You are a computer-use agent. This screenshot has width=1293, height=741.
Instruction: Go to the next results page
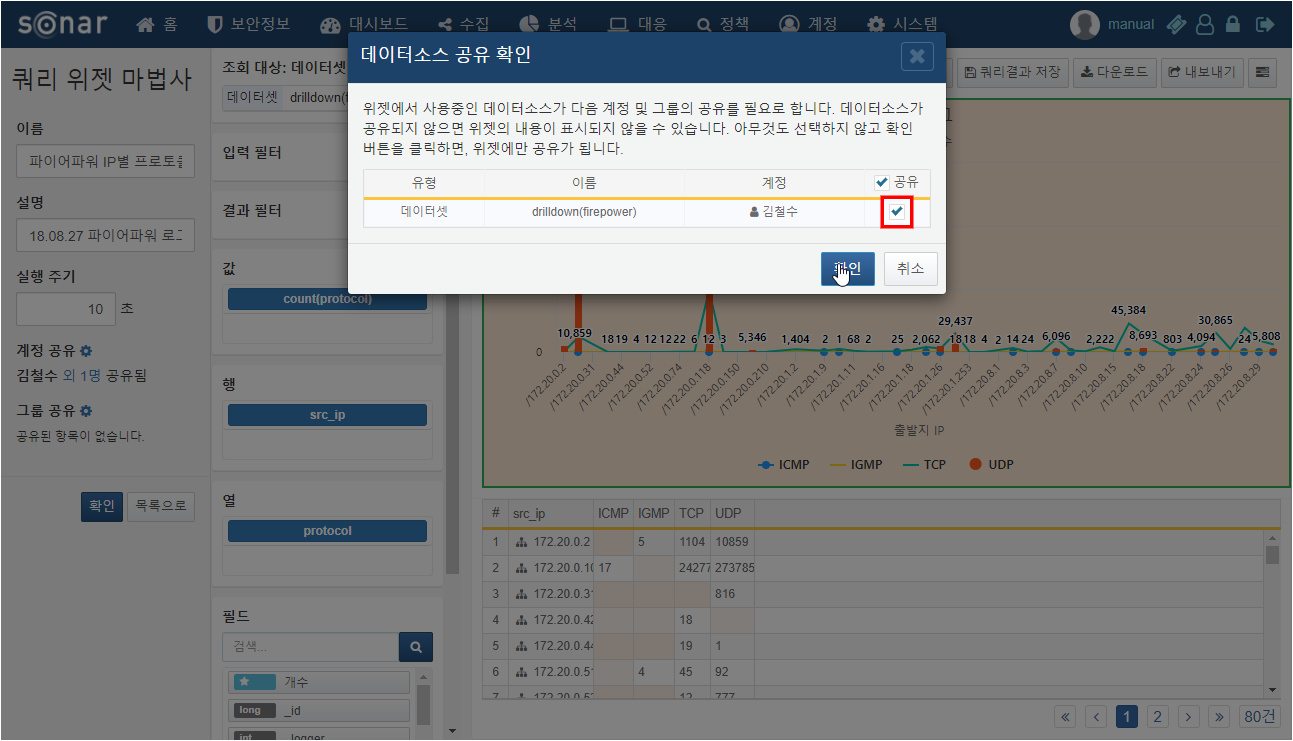pyautogui.click(x=1189, y=716)
